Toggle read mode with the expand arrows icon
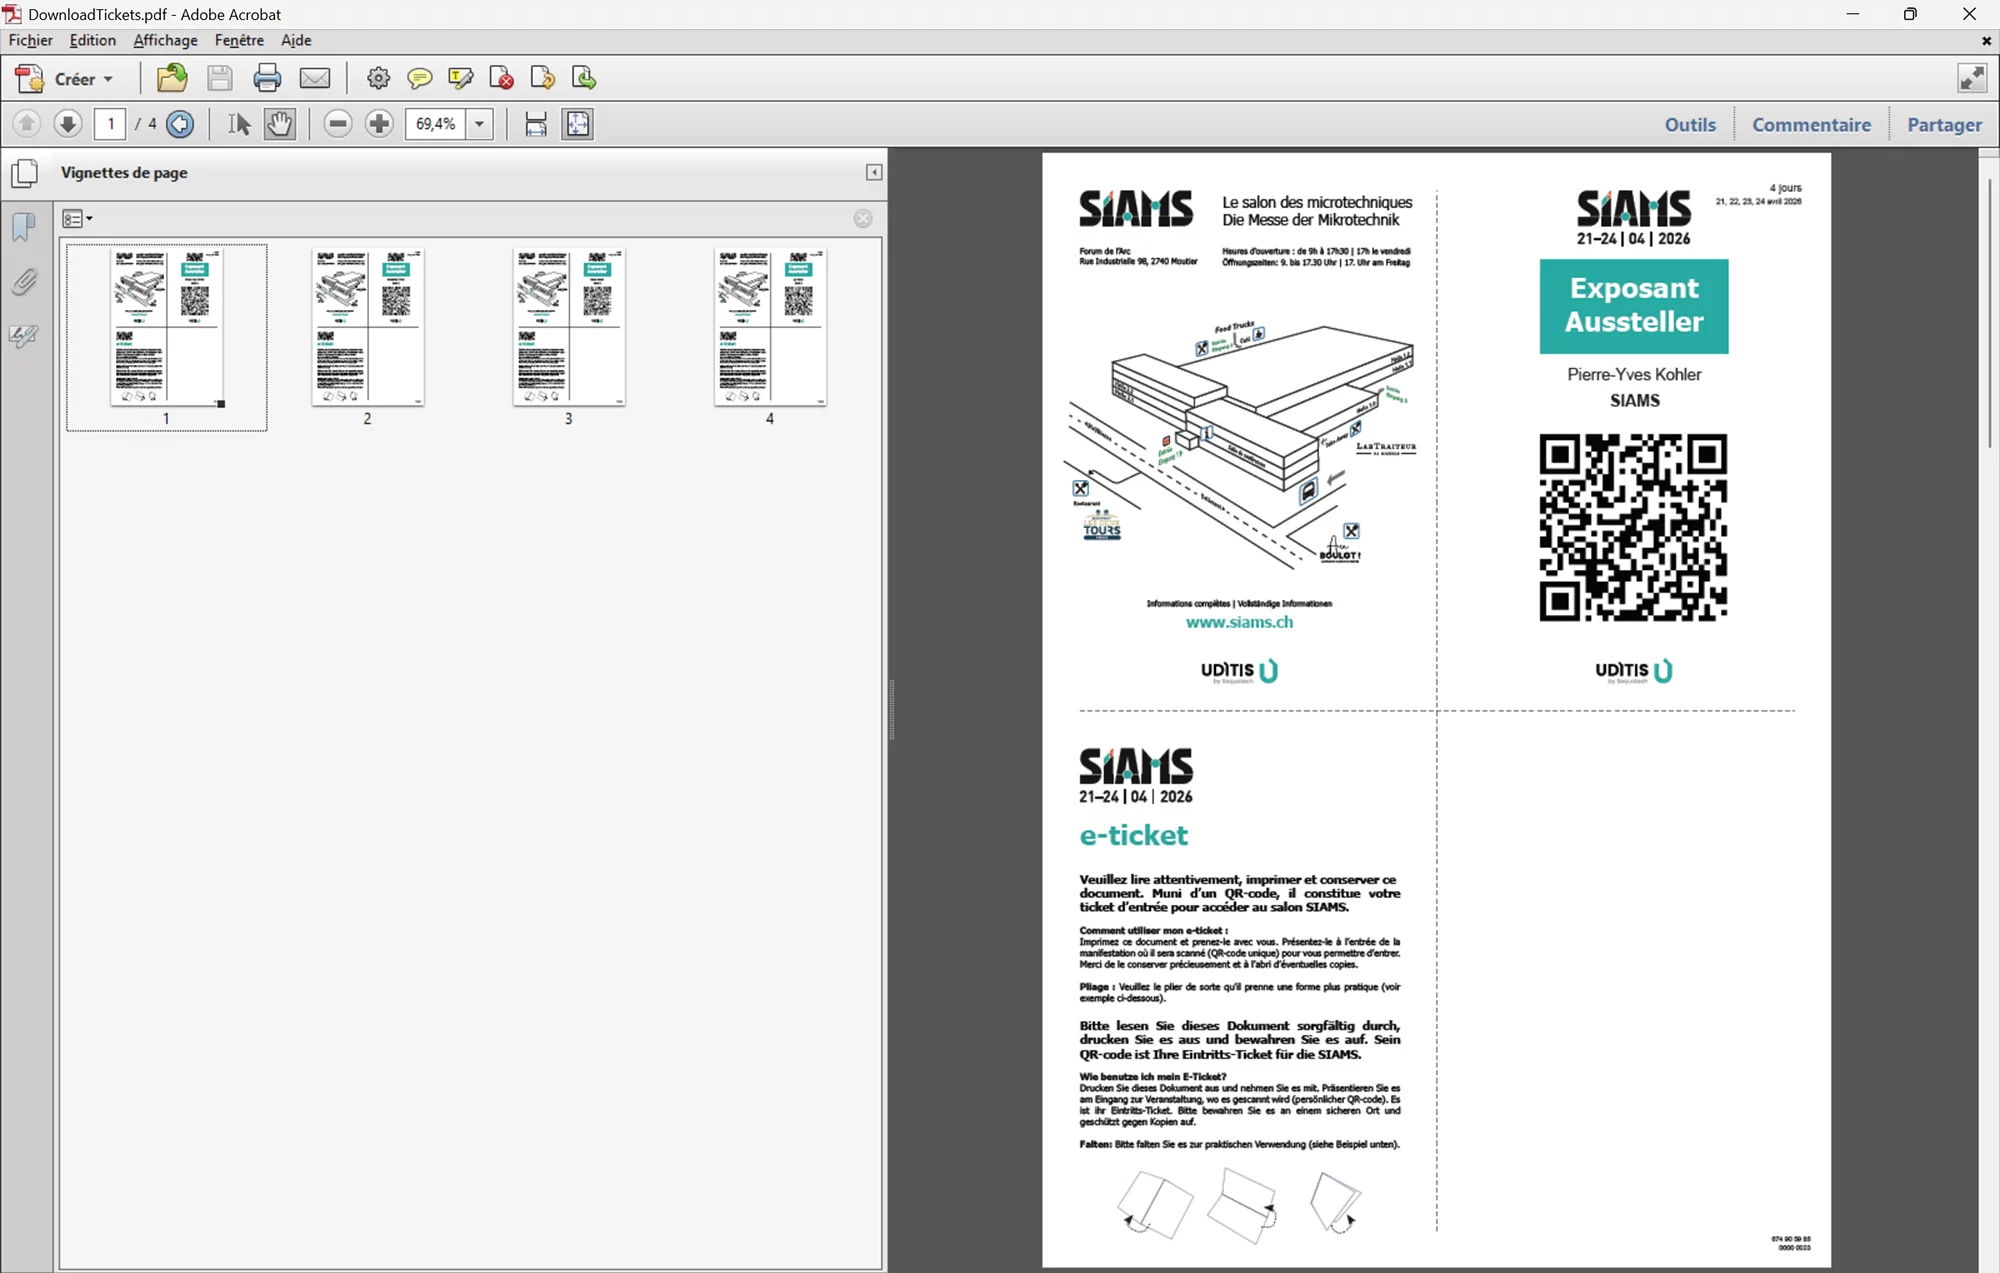The width and height of the screenshot is (2000, 1273). [x=1971, y=78]
